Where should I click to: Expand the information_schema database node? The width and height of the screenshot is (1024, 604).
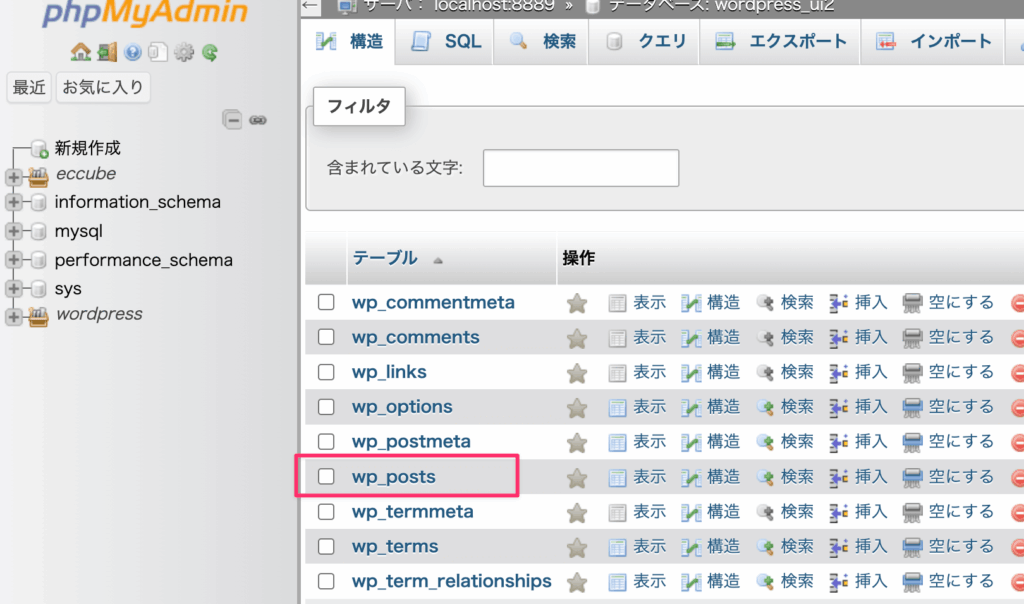(x=14, y=203)
